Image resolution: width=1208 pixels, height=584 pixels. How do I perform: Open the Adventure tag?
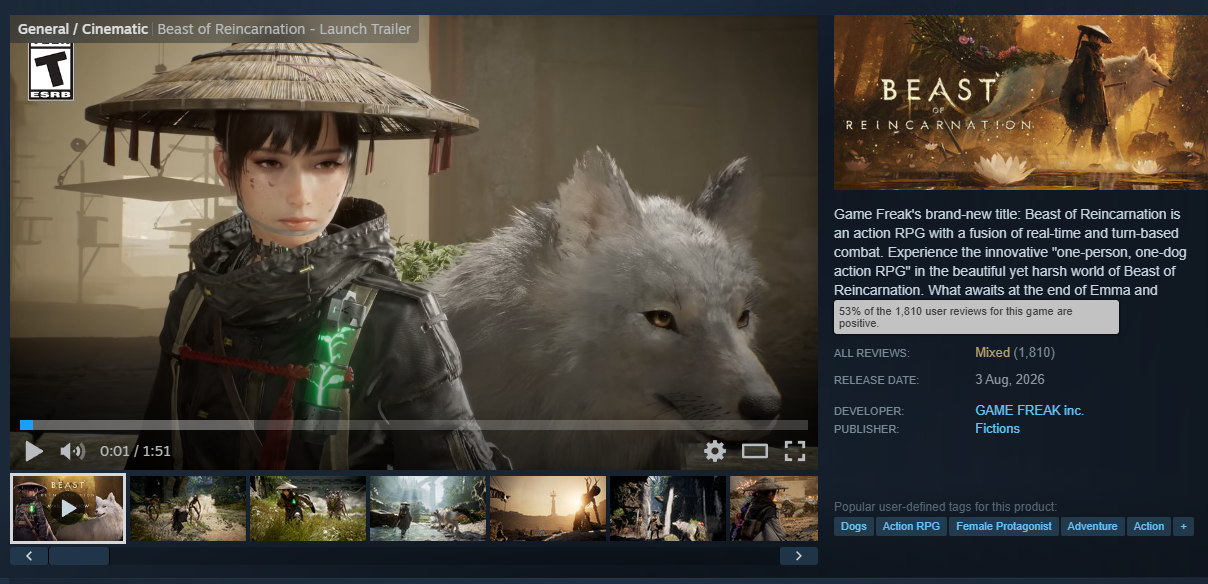(1092, 526)
